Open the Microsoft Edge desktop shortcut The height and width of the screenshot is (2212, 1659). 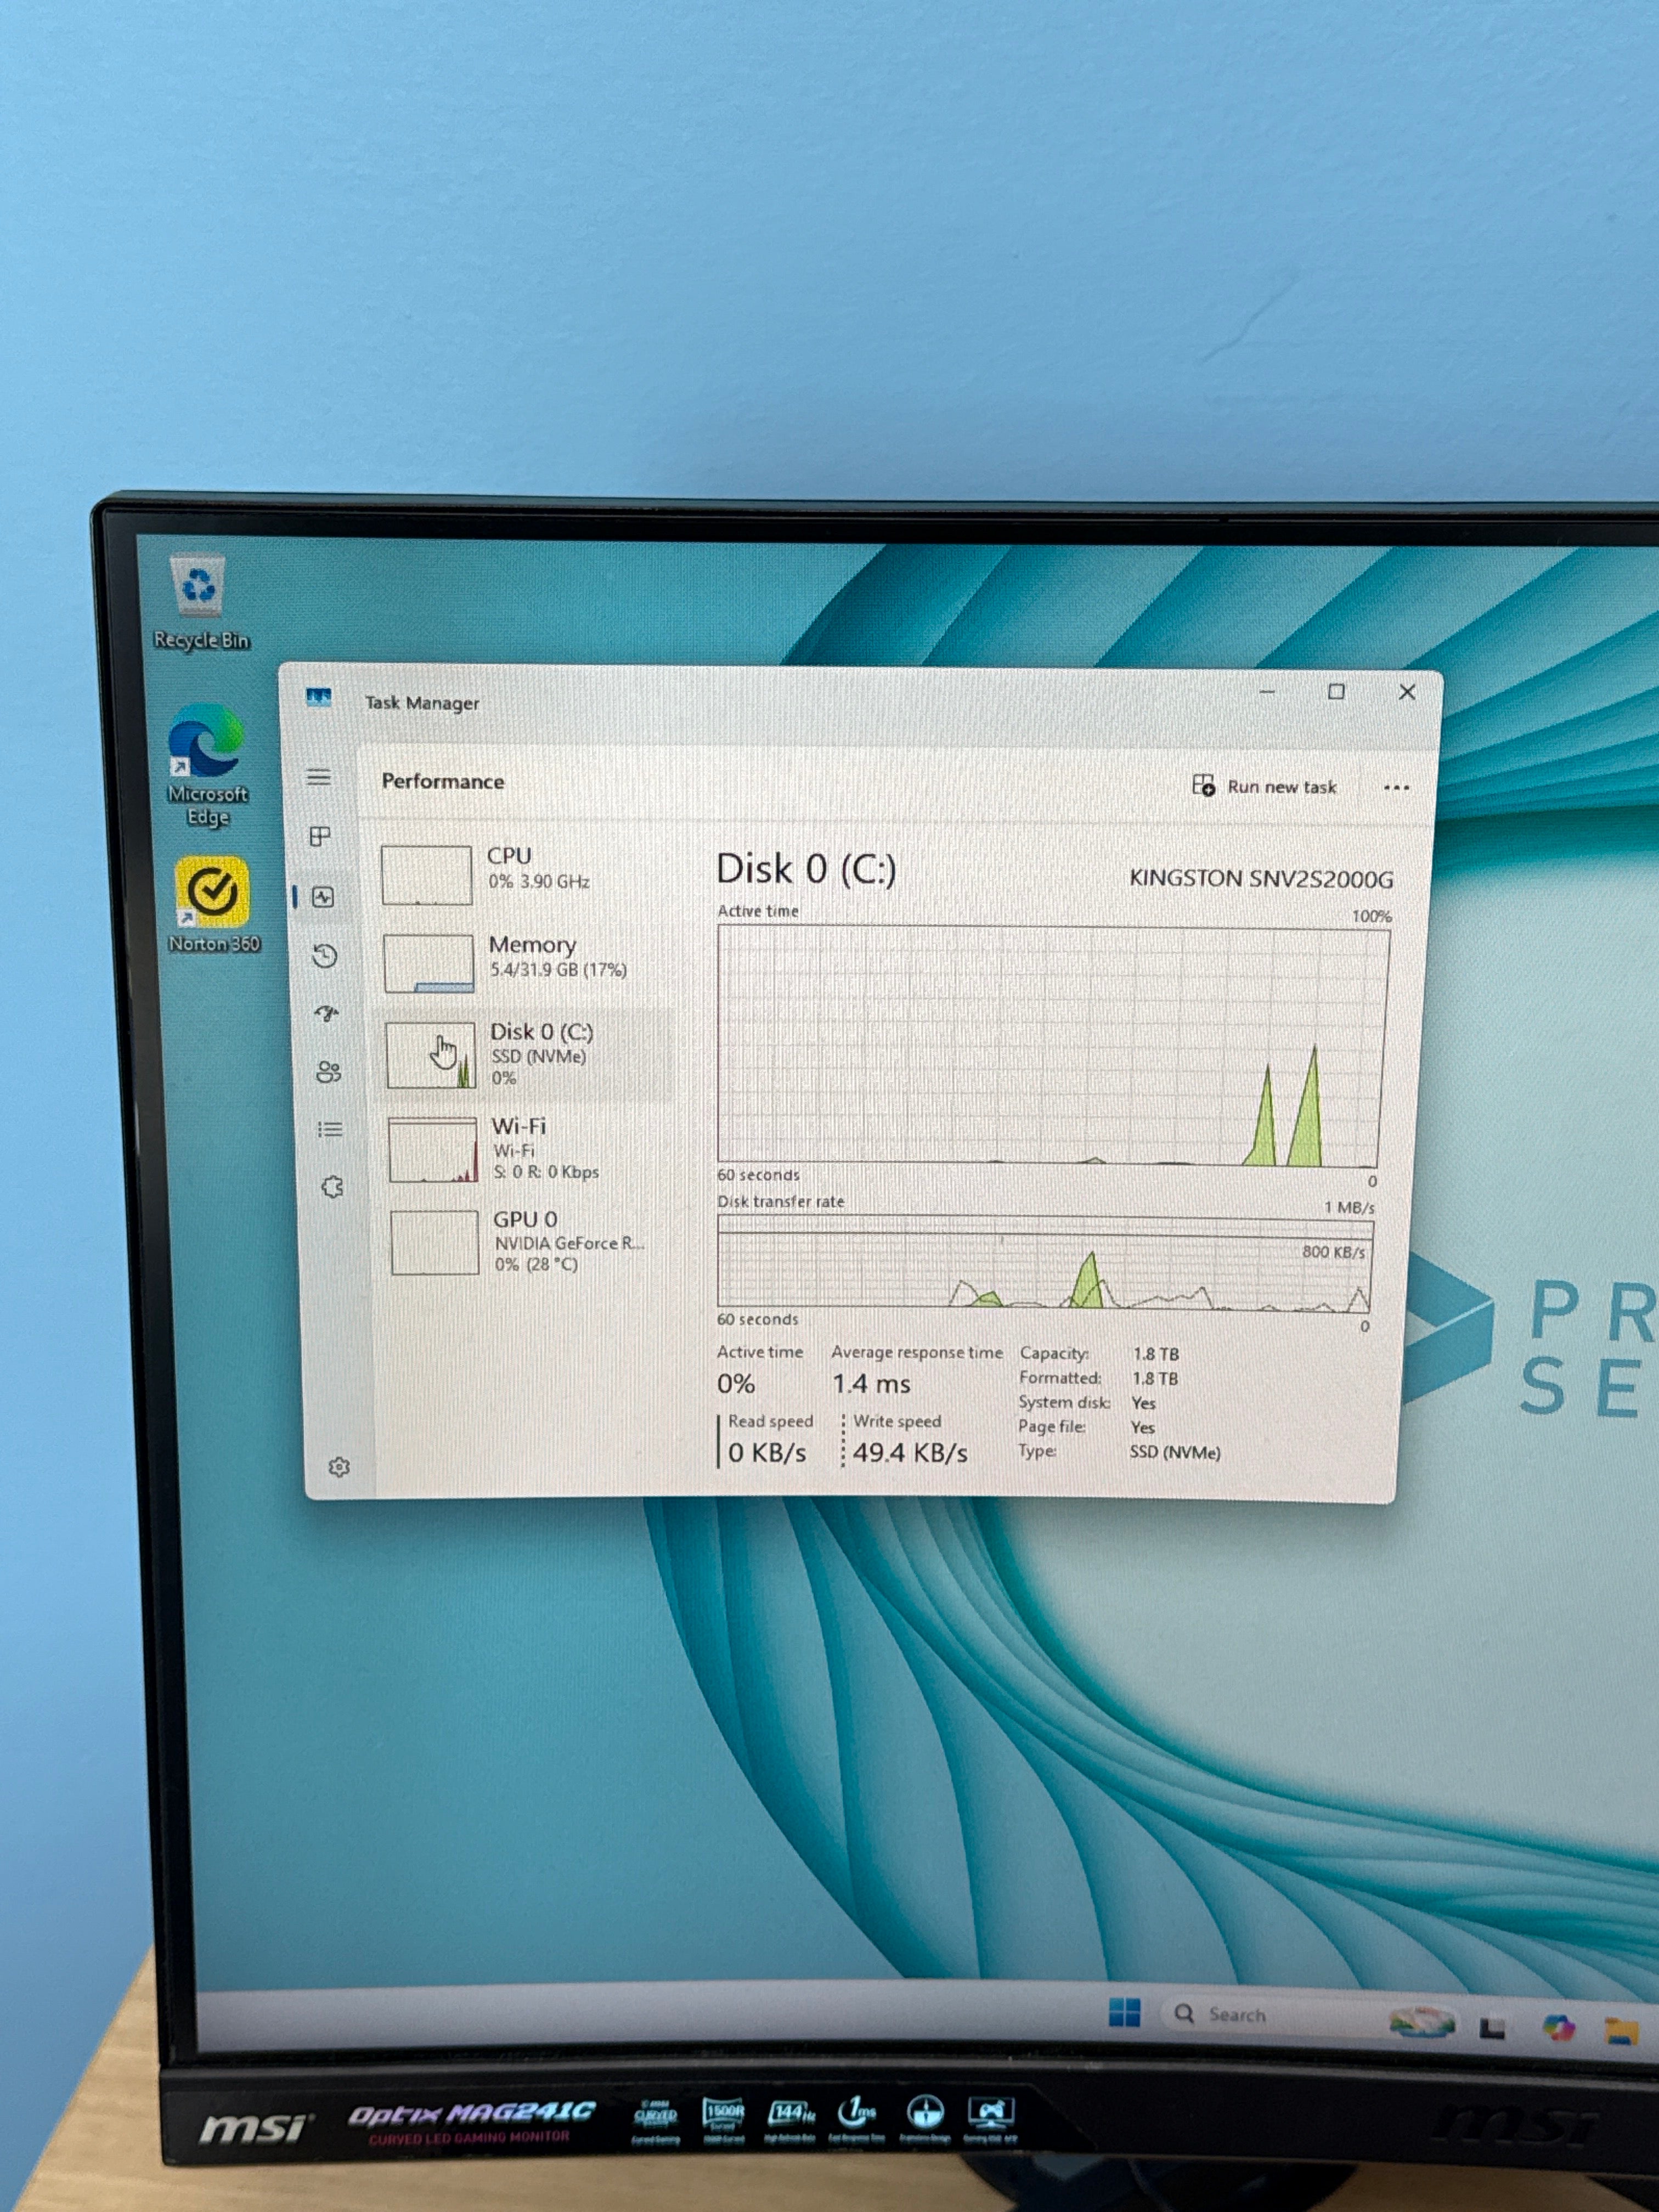[x=207, y=765]
